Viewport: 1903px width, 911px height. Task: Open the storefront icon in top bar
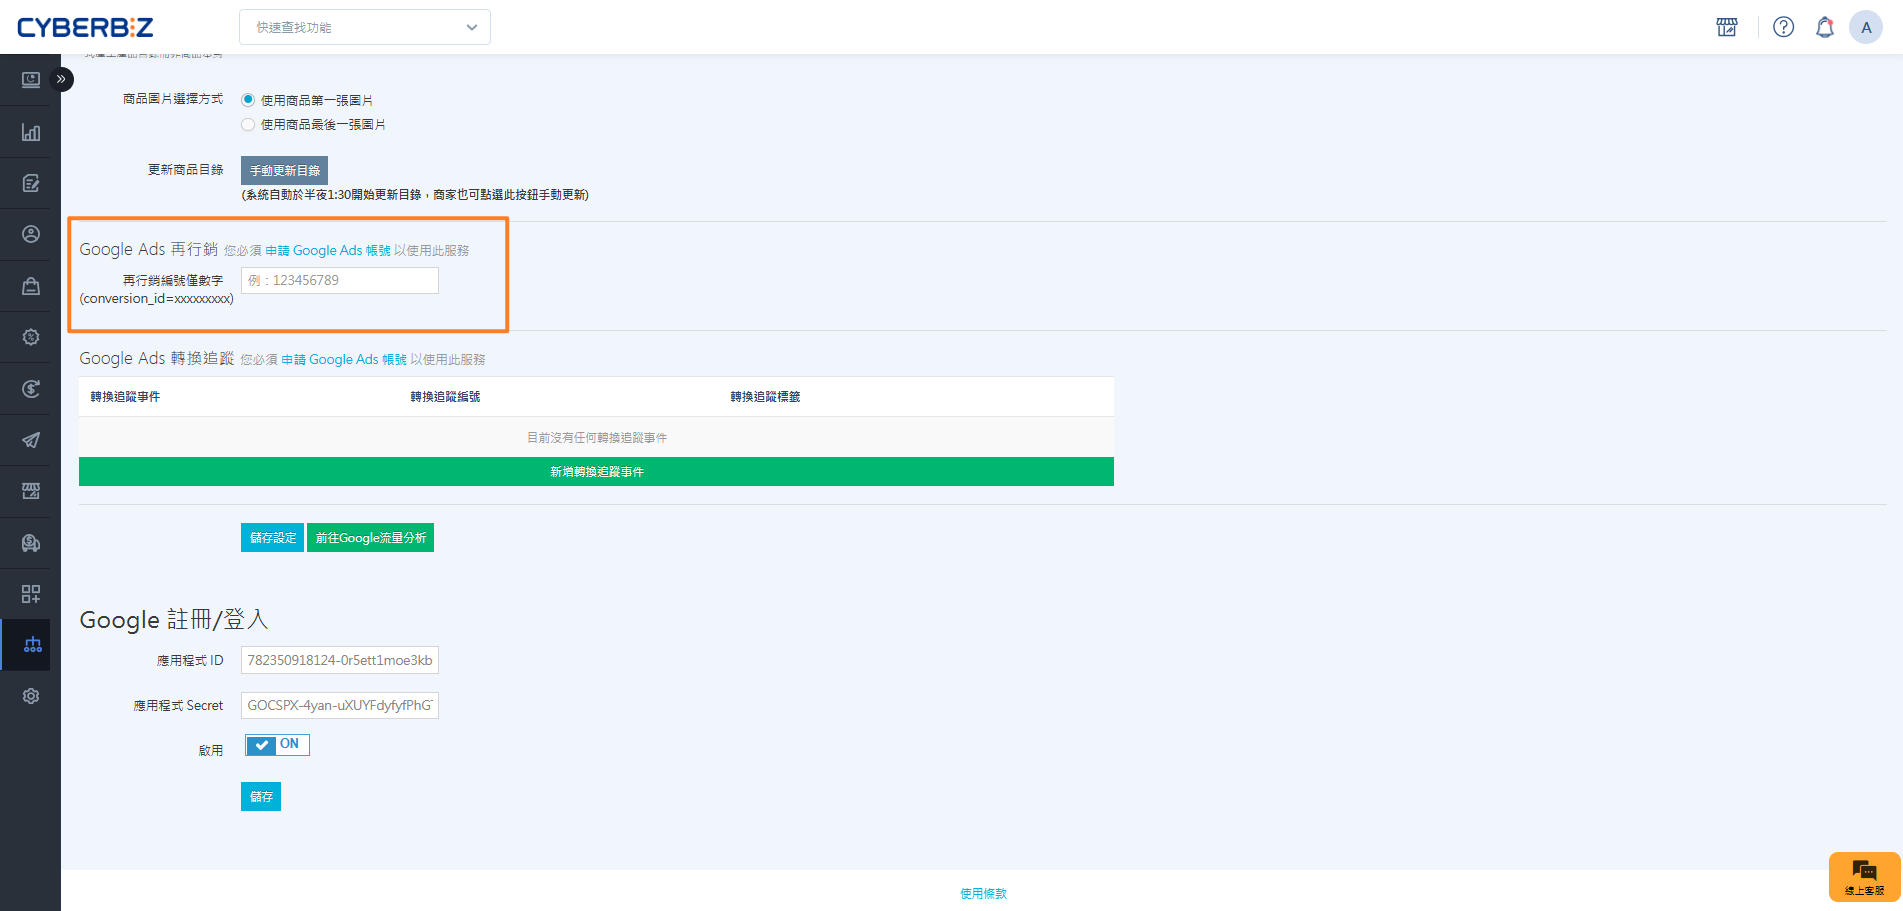(x=1726, y=27)
